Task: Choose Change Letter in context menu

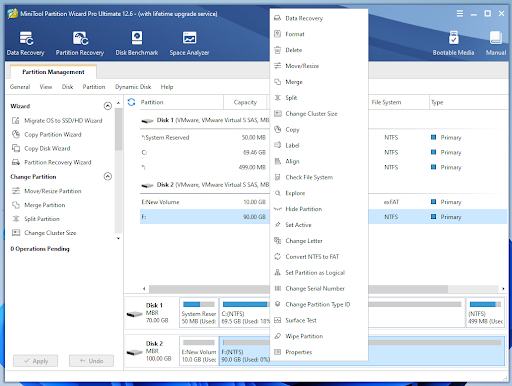Action: point(319,241)
